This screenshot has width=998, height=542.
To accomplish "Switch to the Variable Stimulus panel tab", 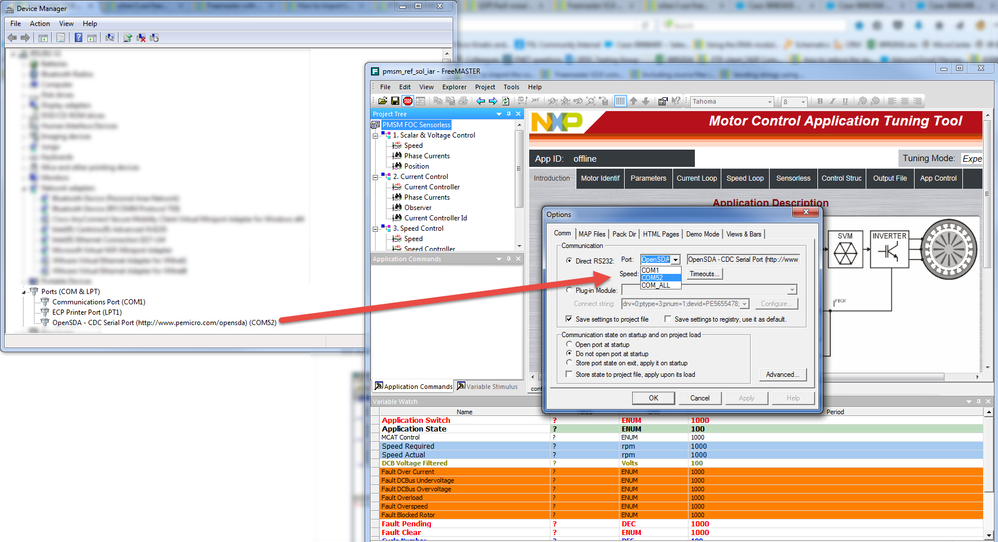I will click(x=487, y=386).
